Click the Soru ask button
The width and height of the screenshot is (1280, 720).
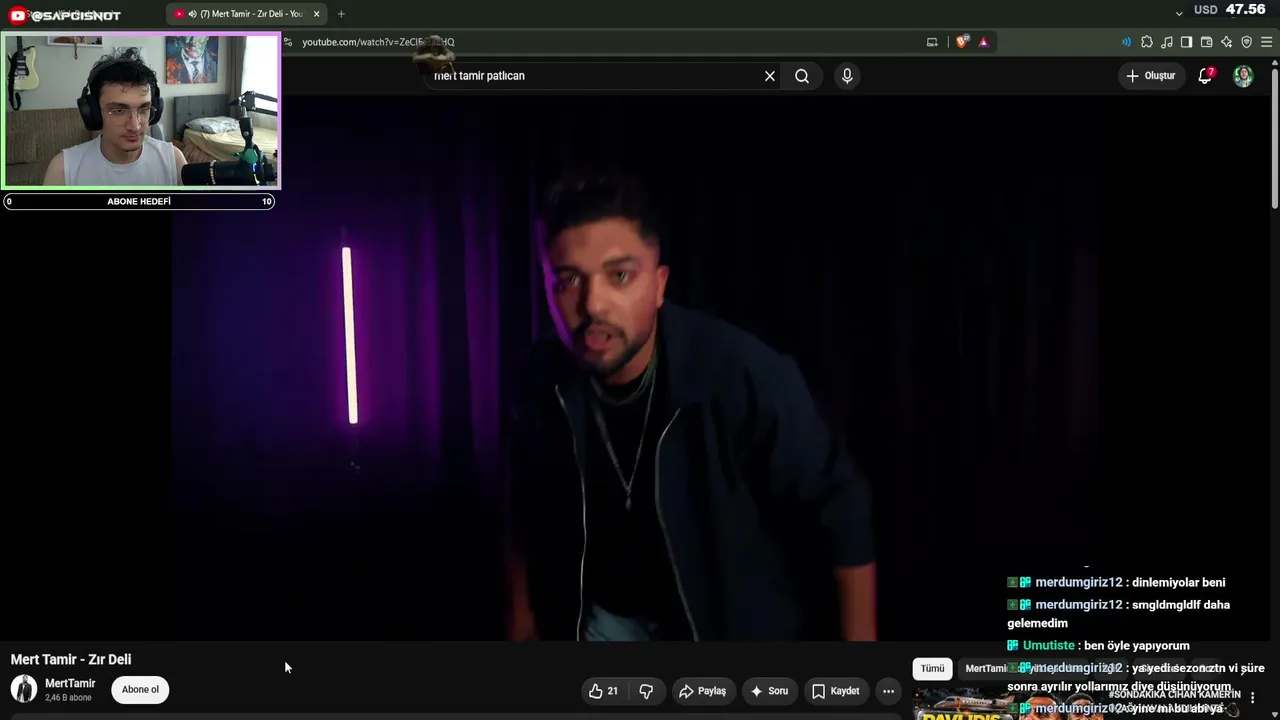[769, 691]
